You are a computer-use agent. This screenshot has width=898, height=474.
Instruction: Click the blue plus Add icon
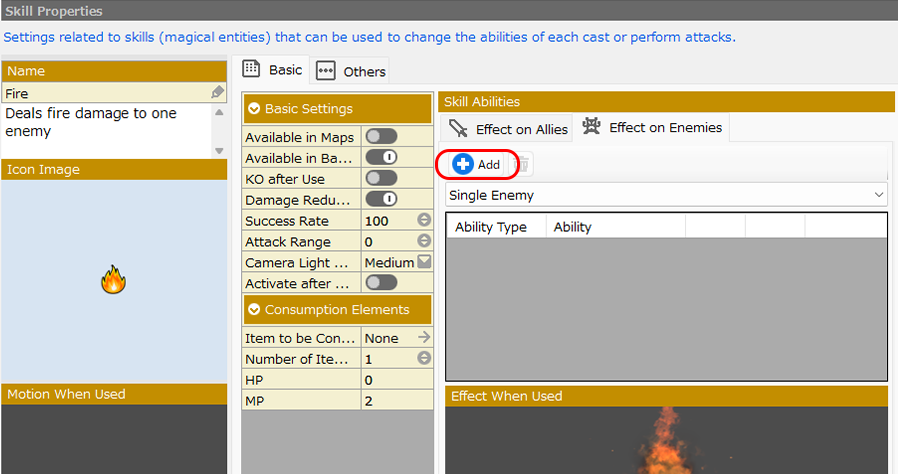463,164
